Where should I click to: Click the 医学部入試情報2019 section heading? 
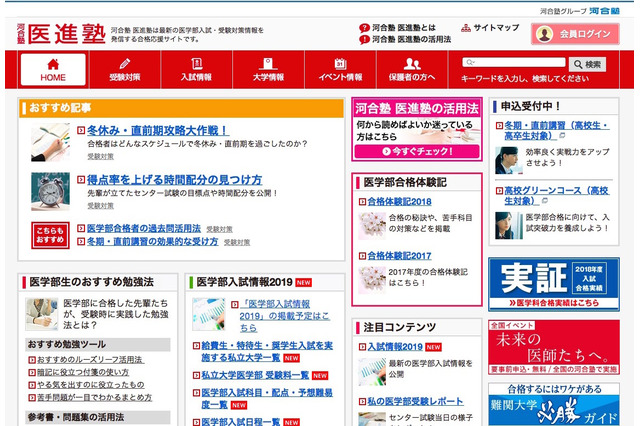pyautogui.click(x=244, y=282)
